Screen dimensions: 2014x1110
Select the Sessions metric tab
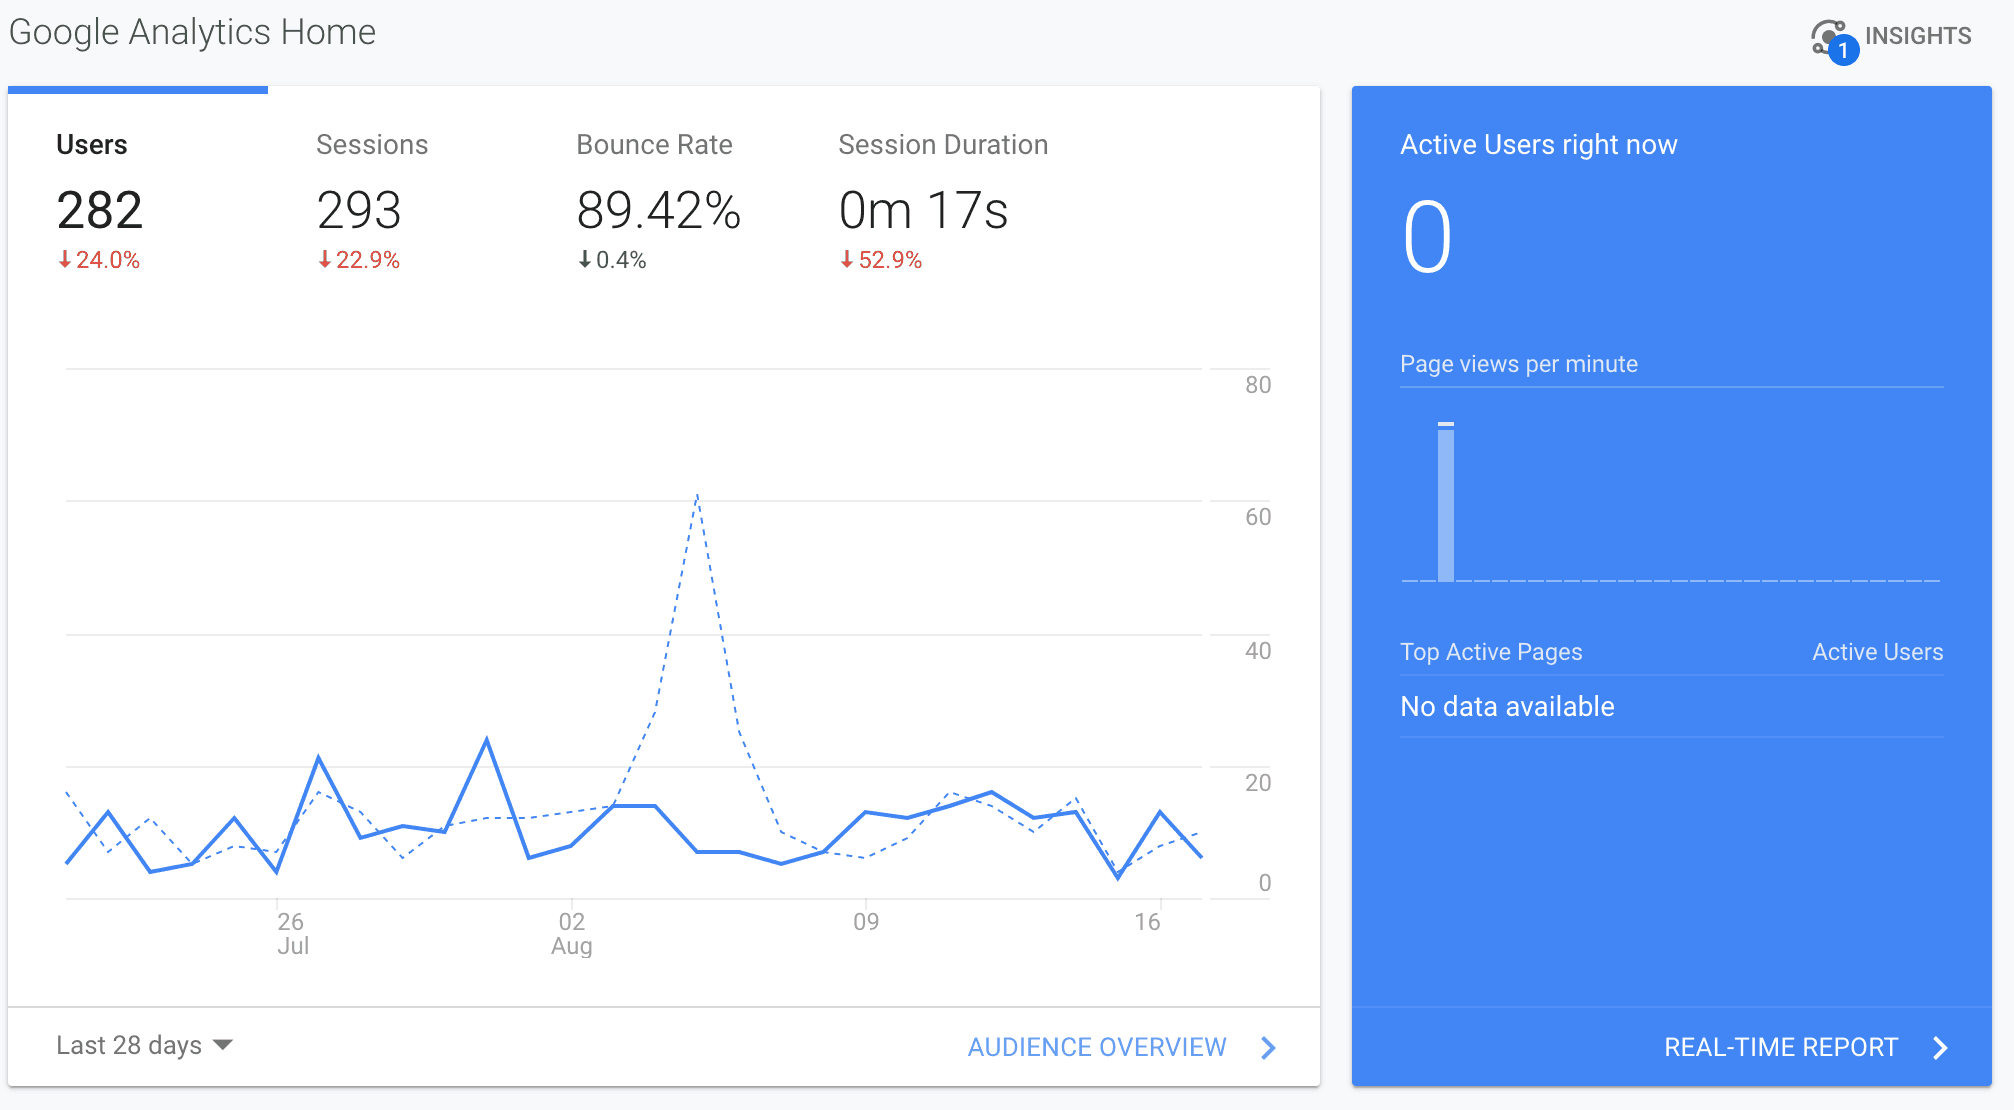[398, 200]
